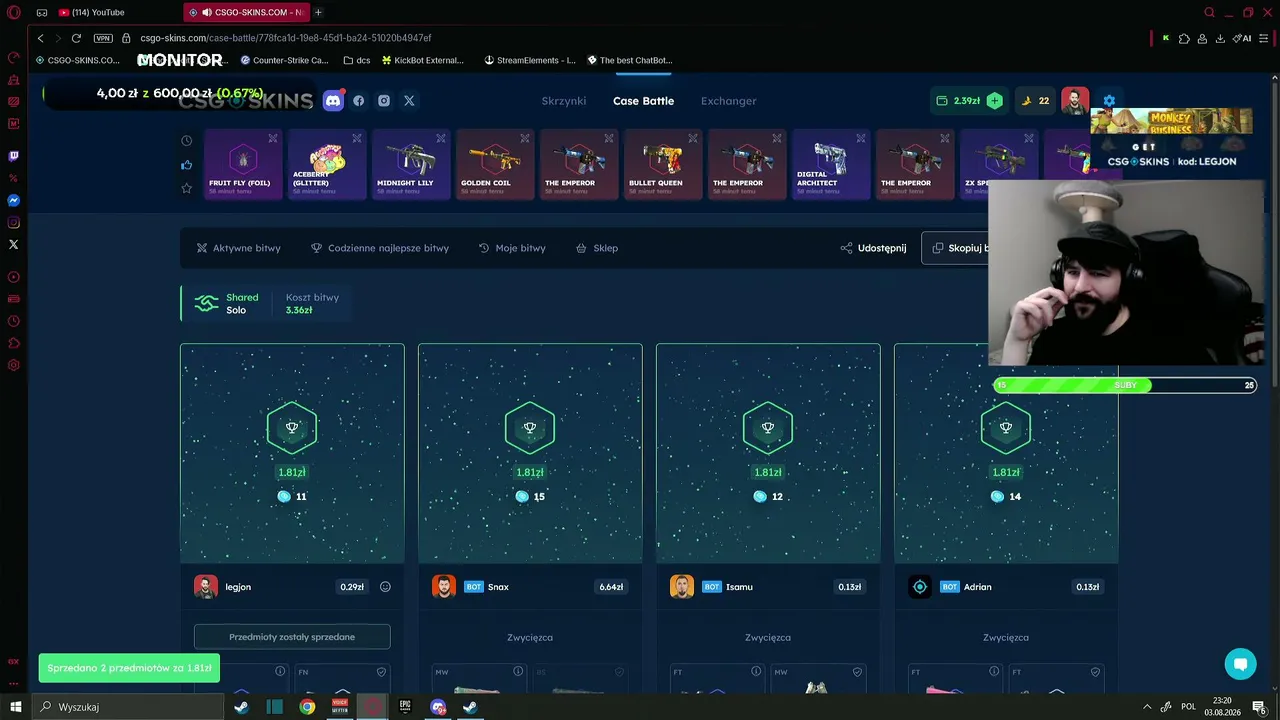1280x720 pixels.
Task: Go back in browser history
Action: point(40,38)
